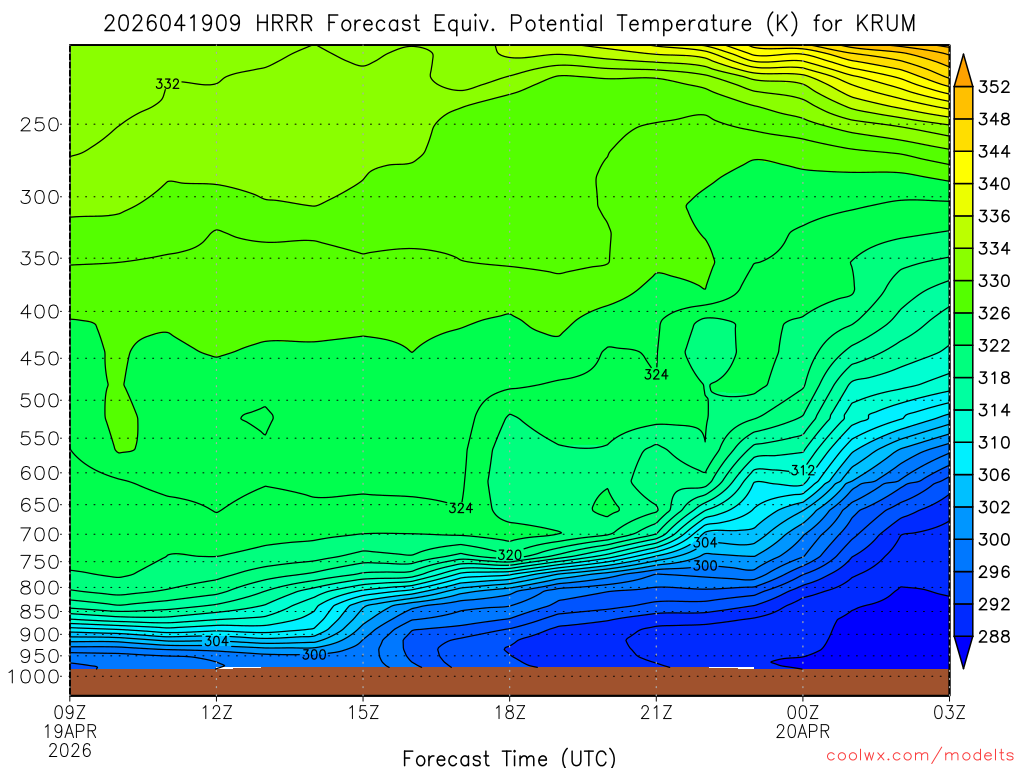Viewport: 1024px width, 768px height.
Task: Click the 550 pressure axis label
Action: pyautogui.click(x=40, y=438)
